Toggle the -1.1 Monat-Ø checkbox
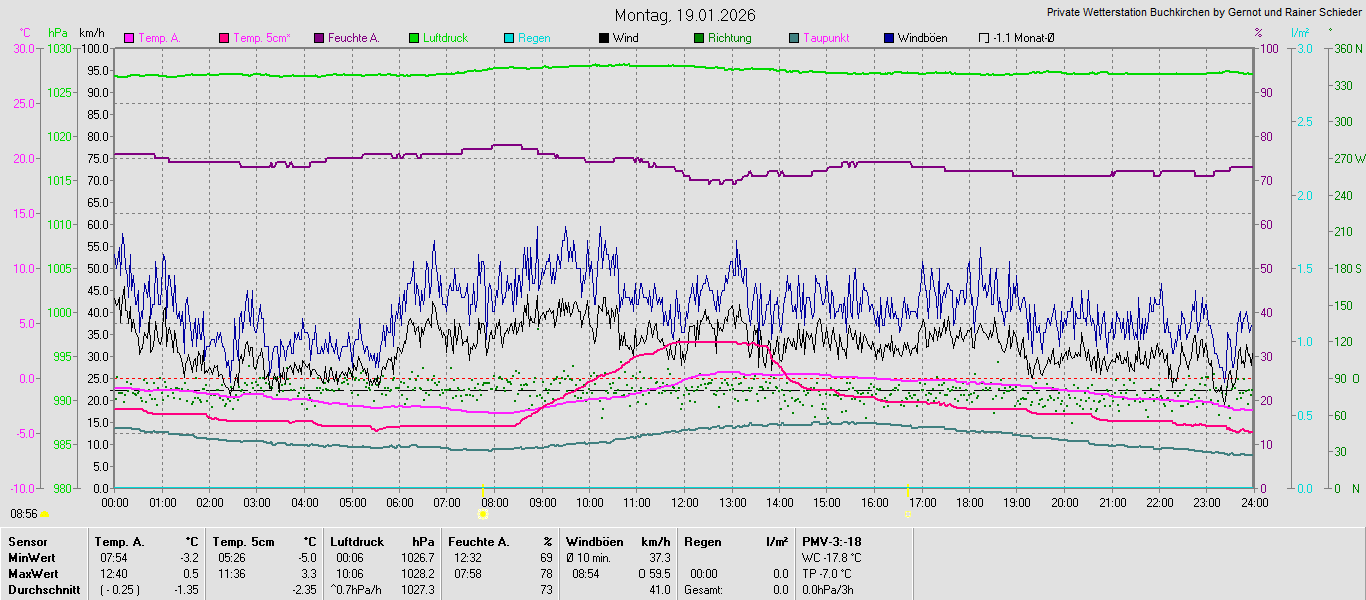The width and height of the screenshot is (1366, 600). (984, 38)
